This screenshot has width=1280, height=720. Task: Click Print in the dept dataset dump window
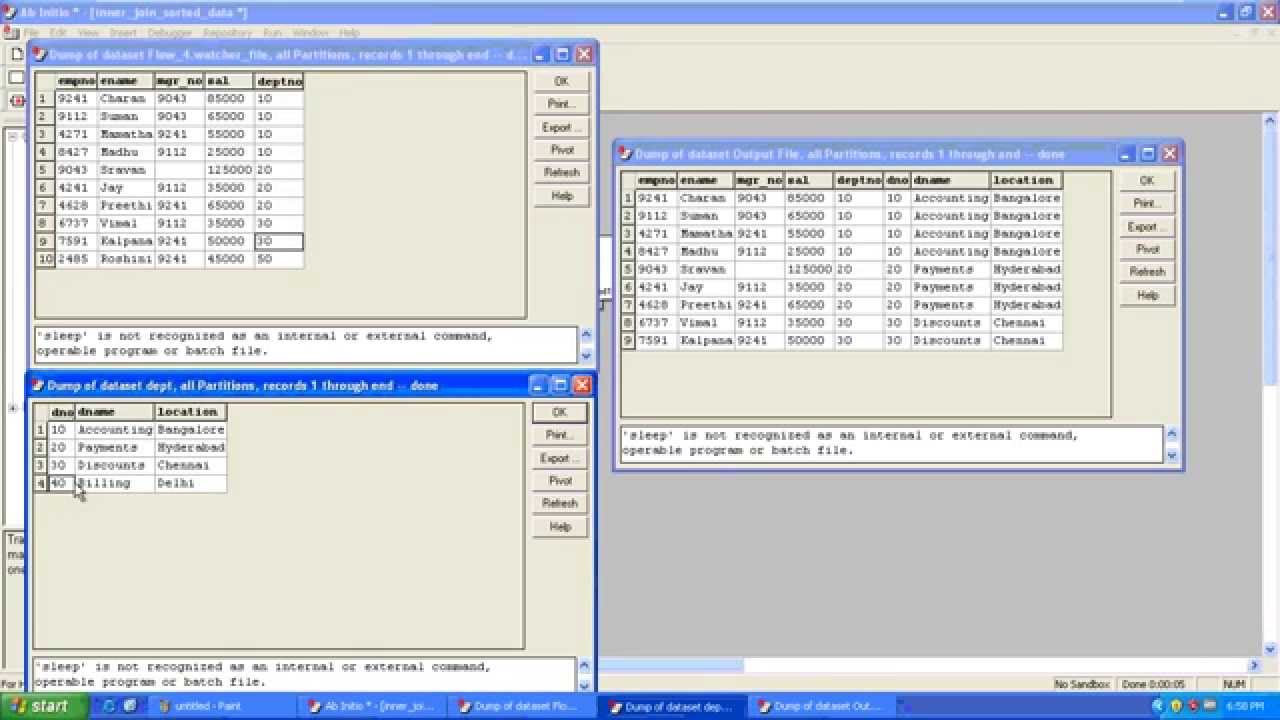click(559, 435)
